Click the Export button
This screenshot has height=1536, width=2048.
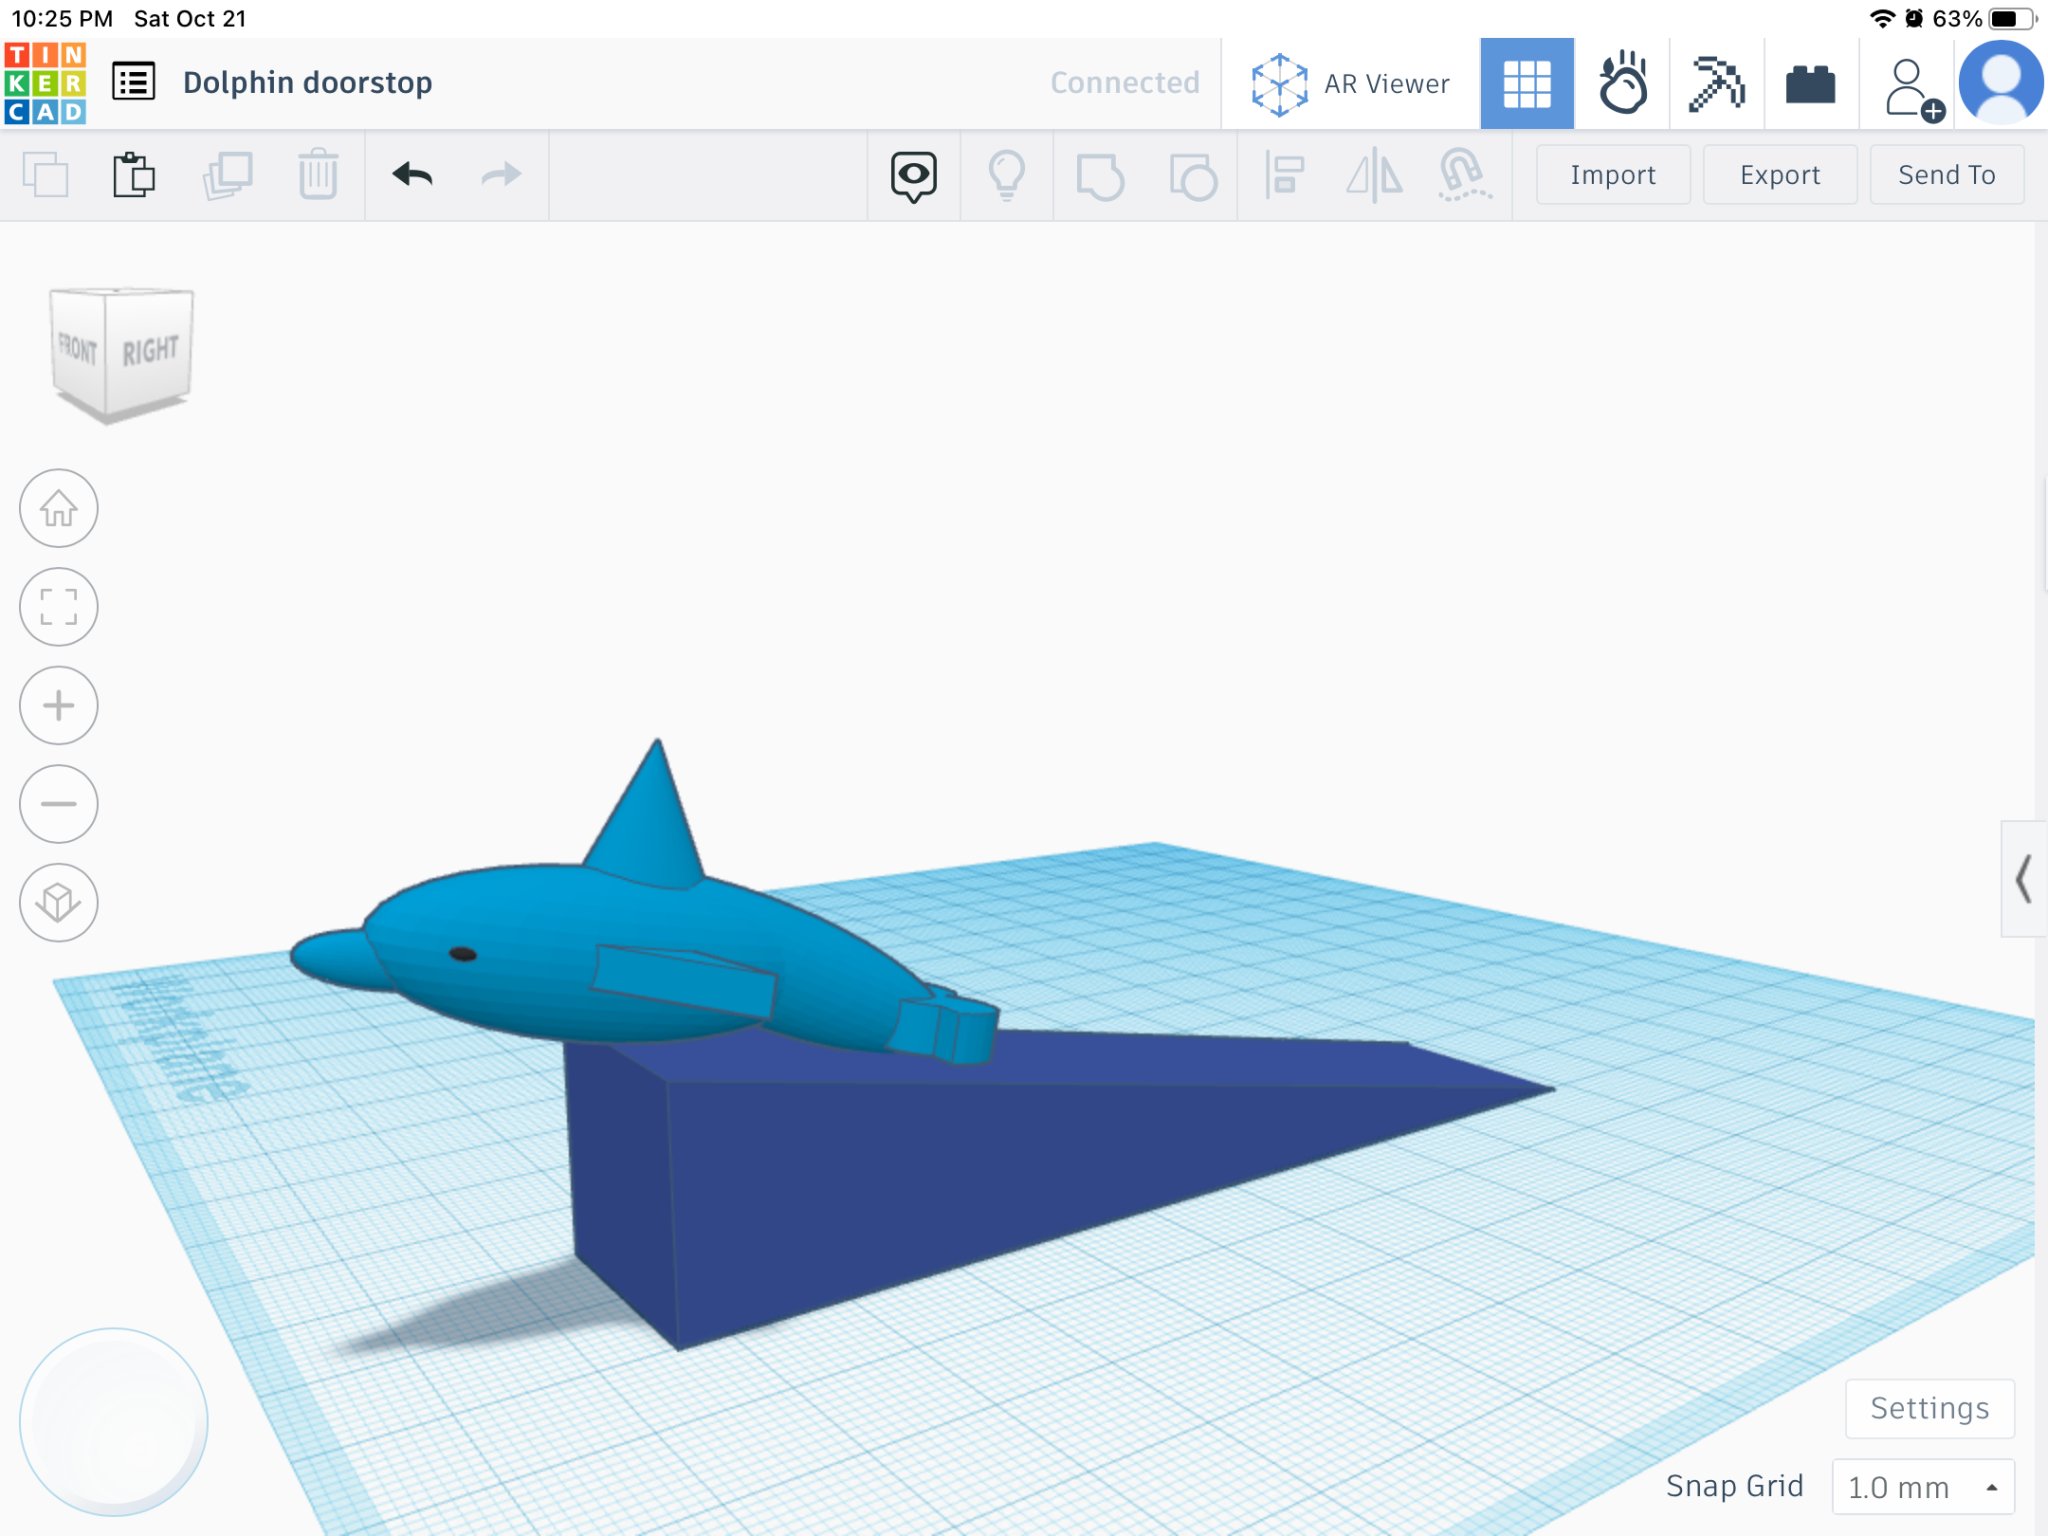click(x=1779, y=175)
